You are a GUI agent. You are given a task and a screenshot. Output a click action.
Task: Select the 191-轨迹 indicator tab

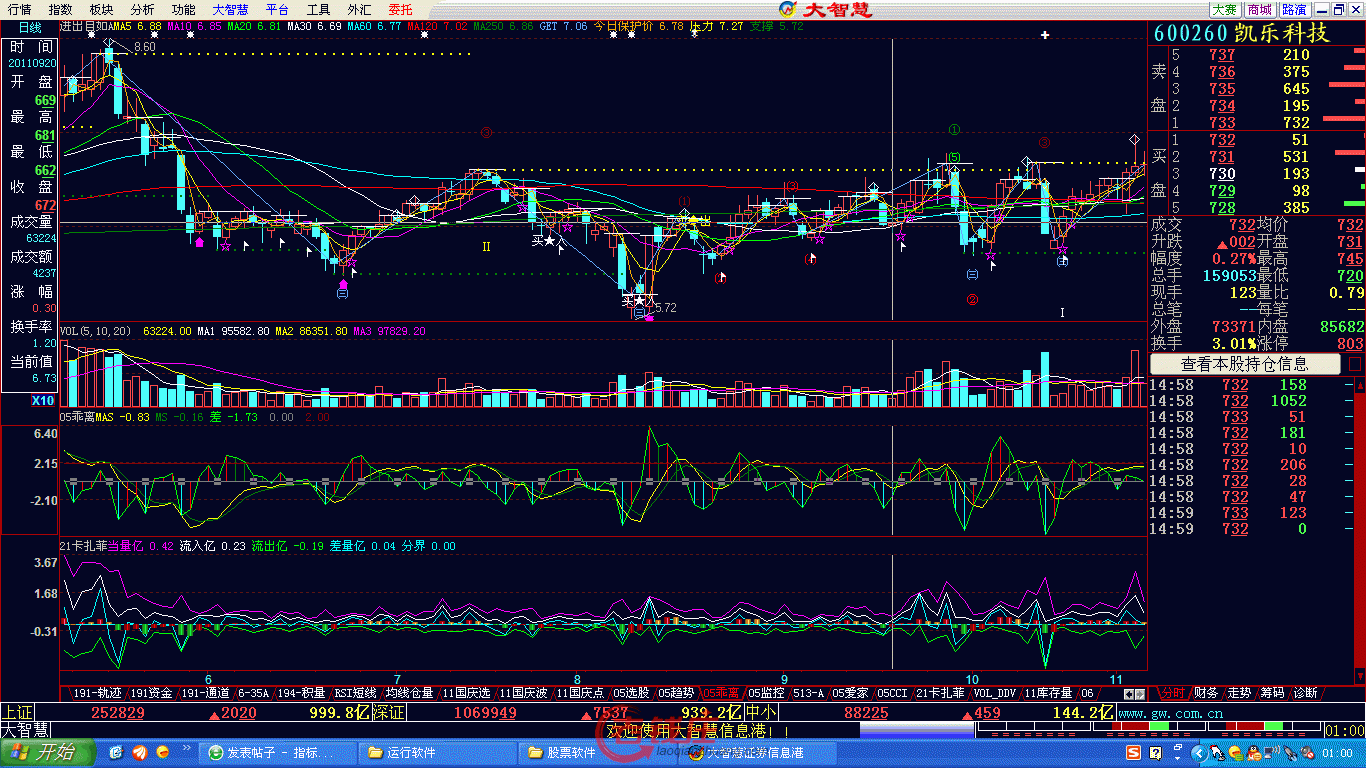click(97, 692)
